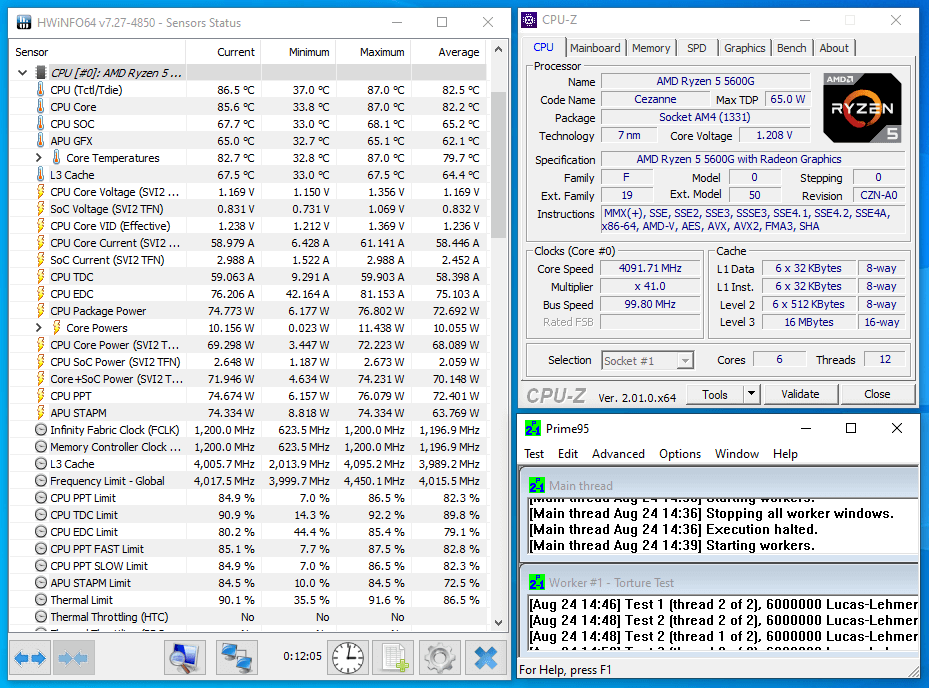Reset the elapsed time via the clock icon
929x688 pixels.
(x=348, y=658)
